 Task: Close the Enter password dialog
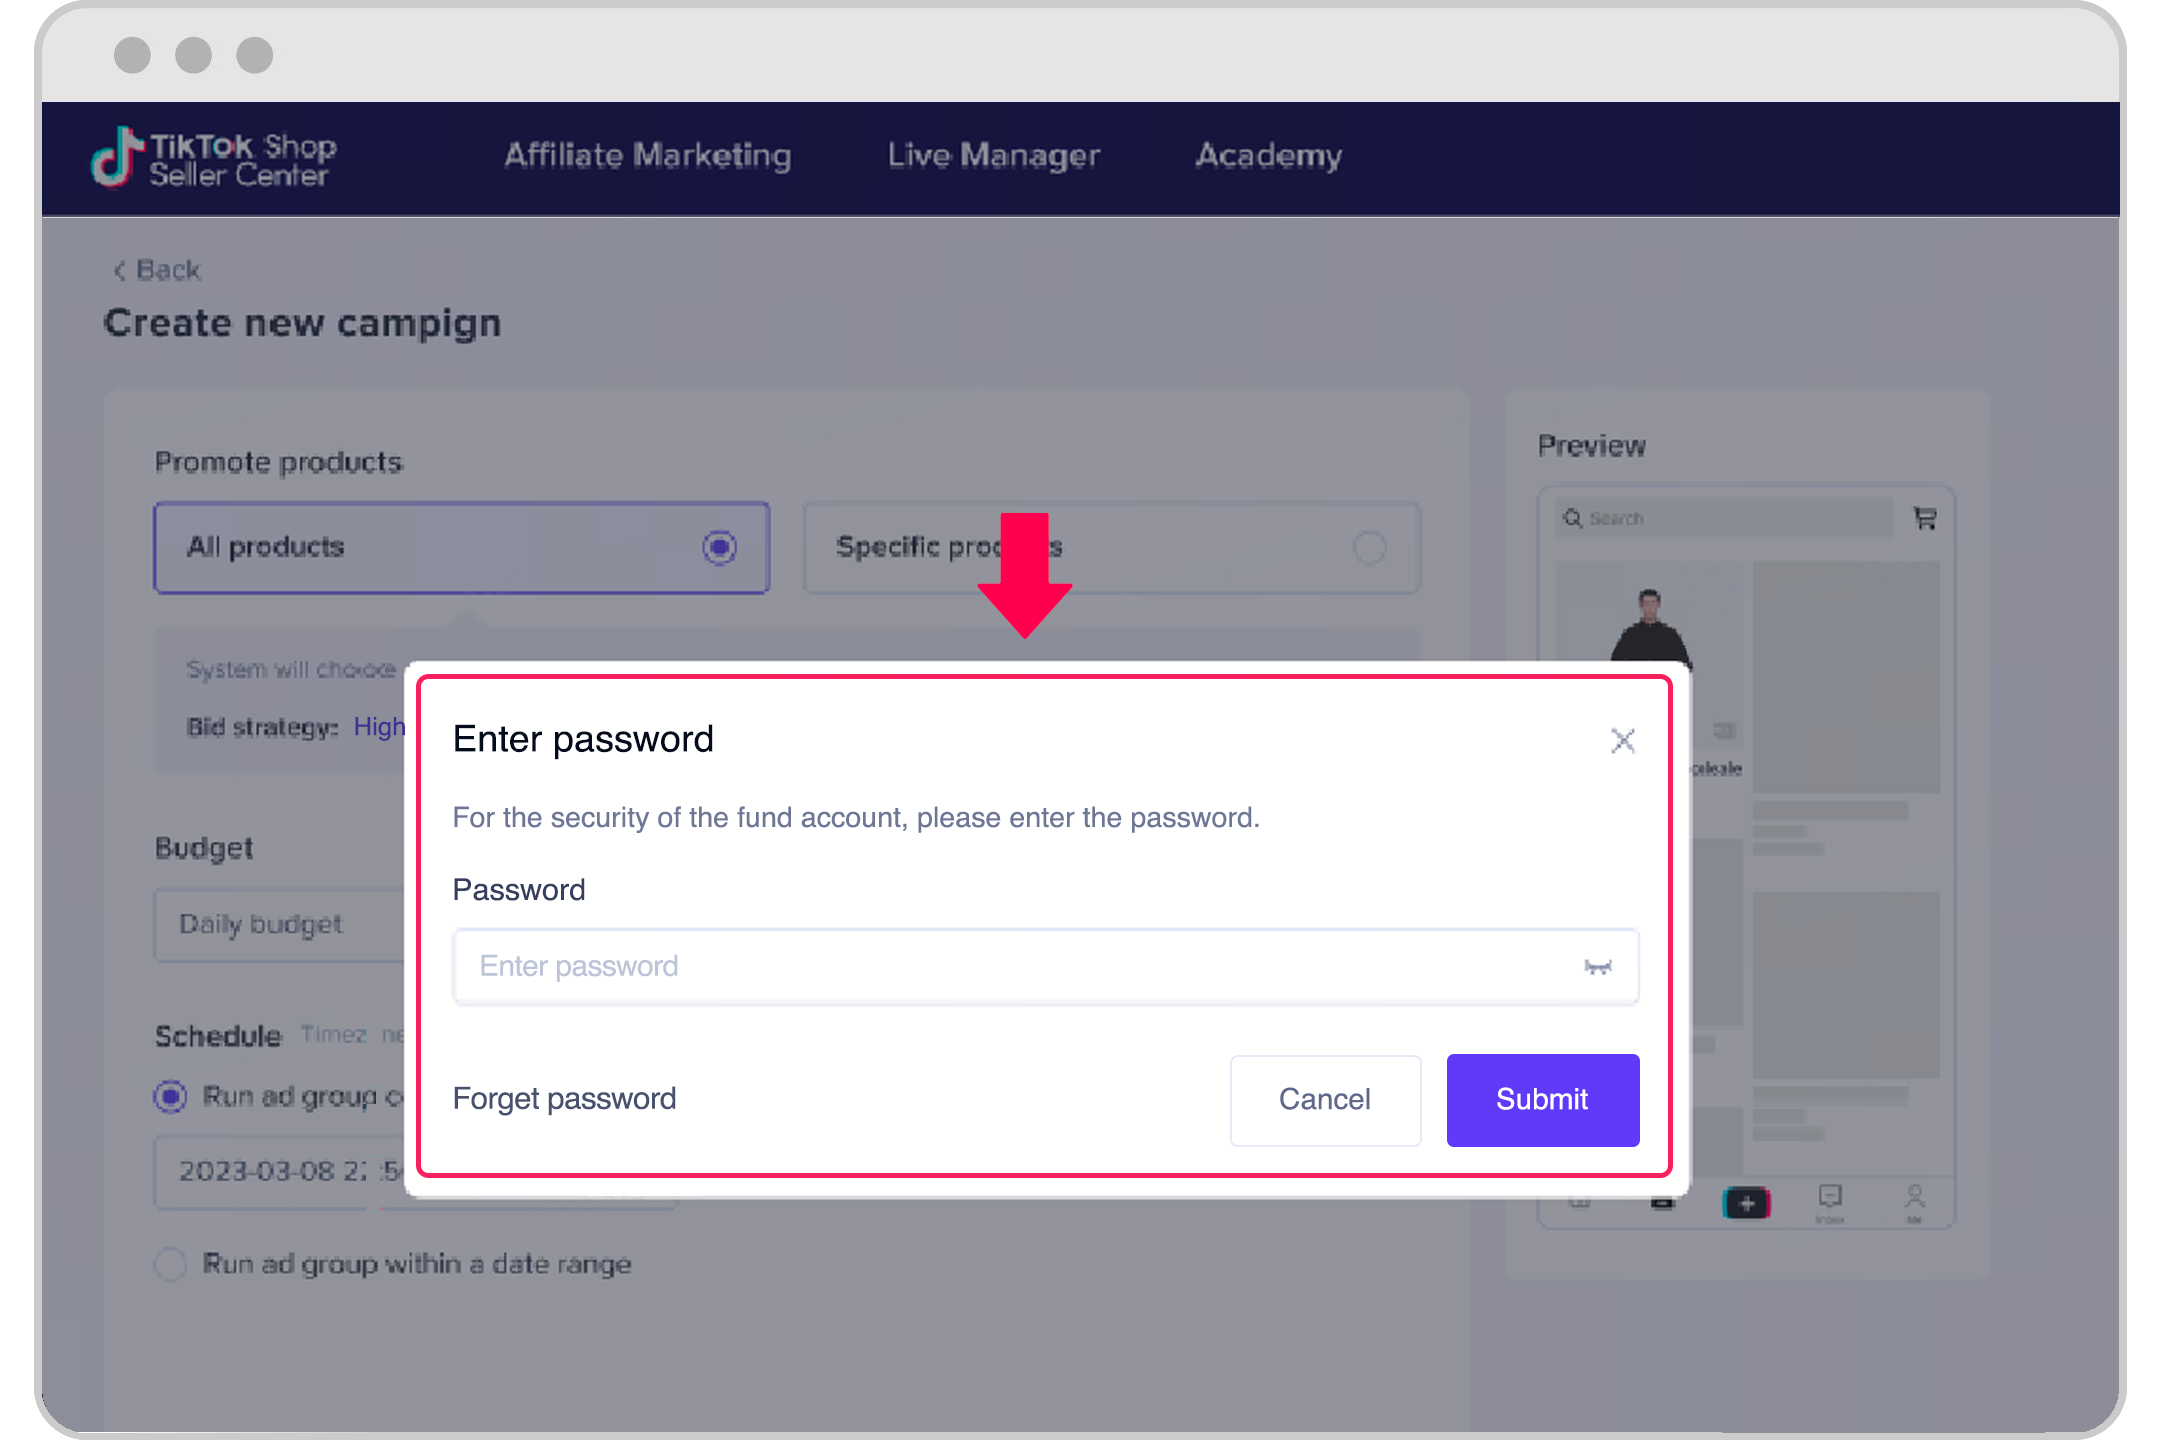click(x=1622, y=741)
